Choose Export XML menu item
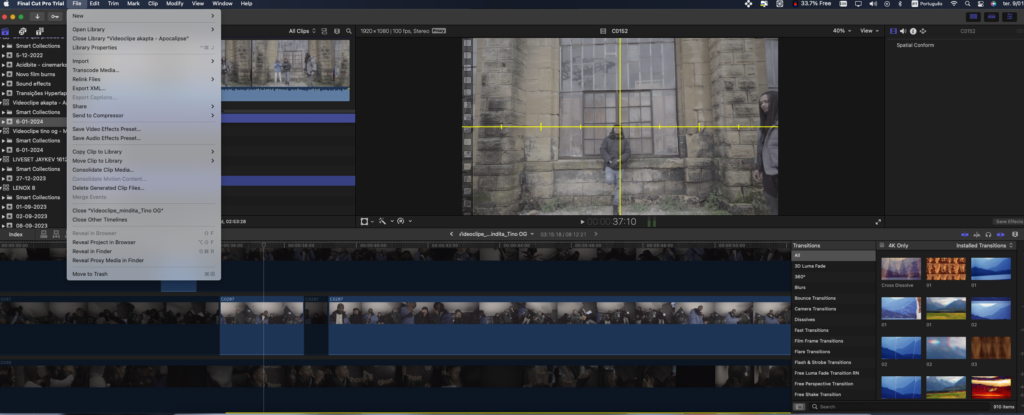The width and height of the screenshot is (1024, 415). tap(88, 88)
